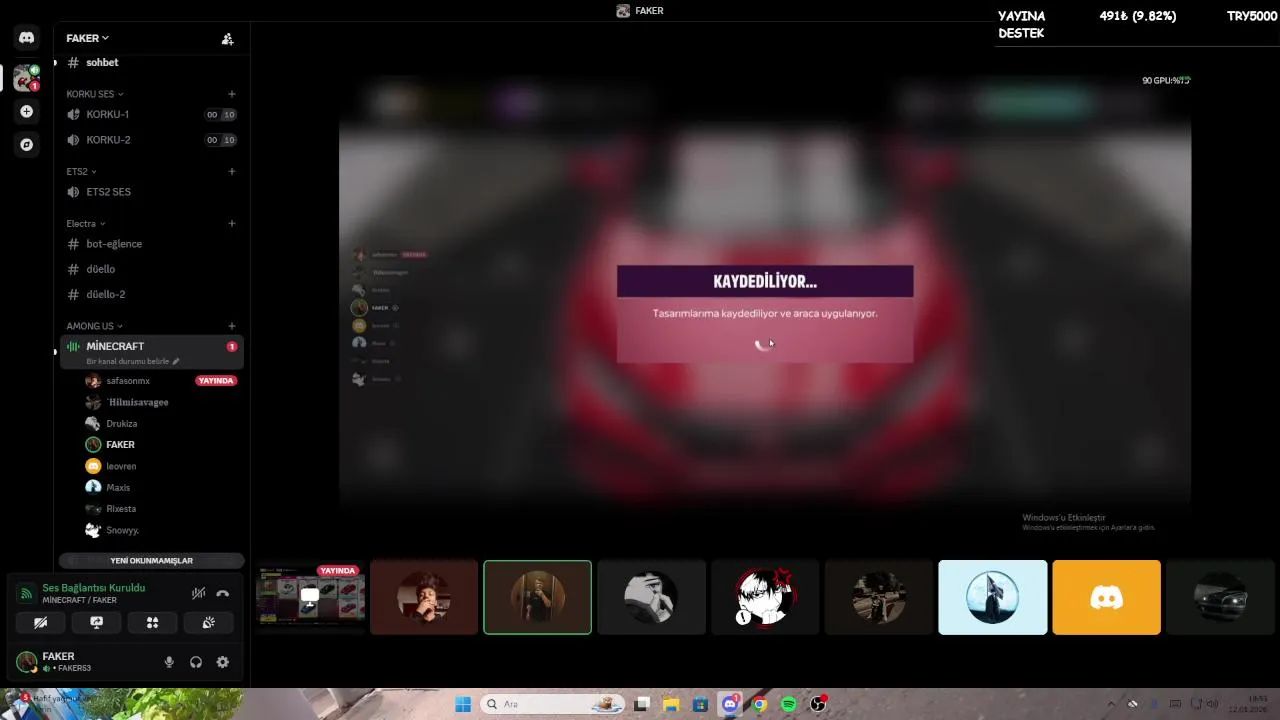Deafen with headphones icon

click(196, 662)
